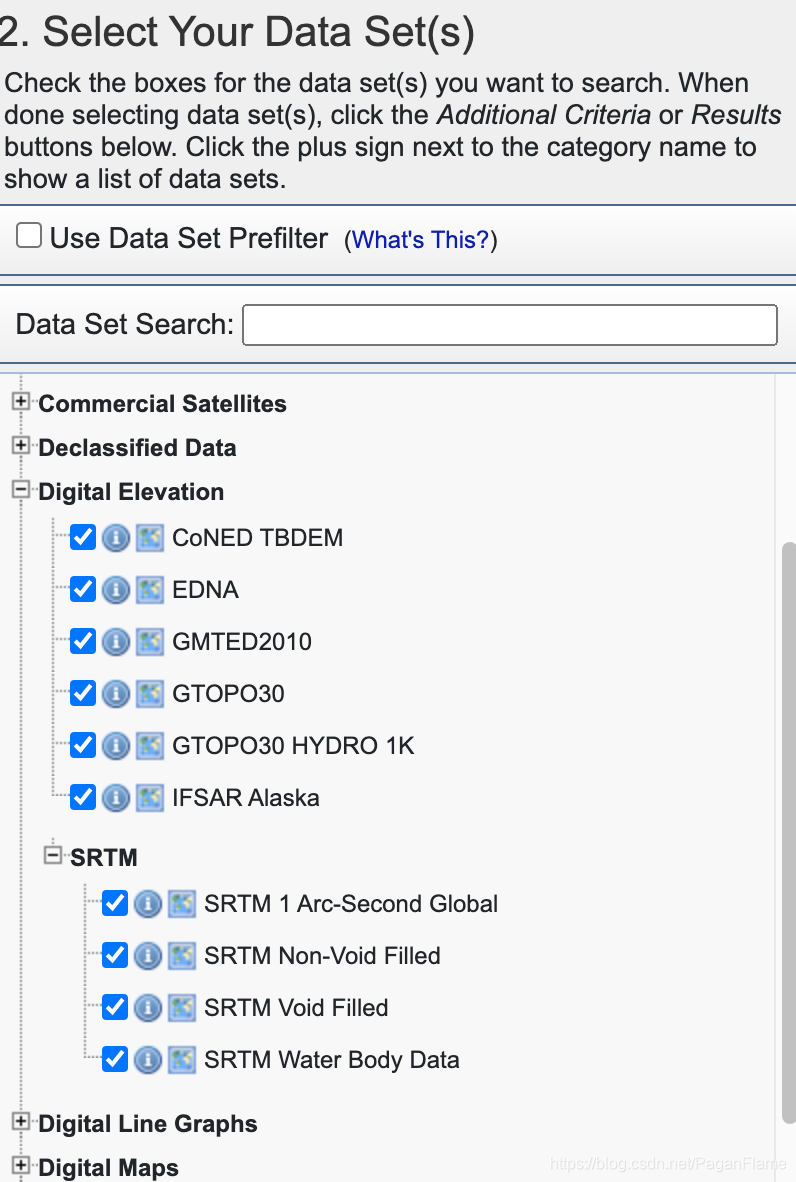Enable the Use Data Set Prefilter checkbox
Screen dimensions: 796x1182
(29, 237)
